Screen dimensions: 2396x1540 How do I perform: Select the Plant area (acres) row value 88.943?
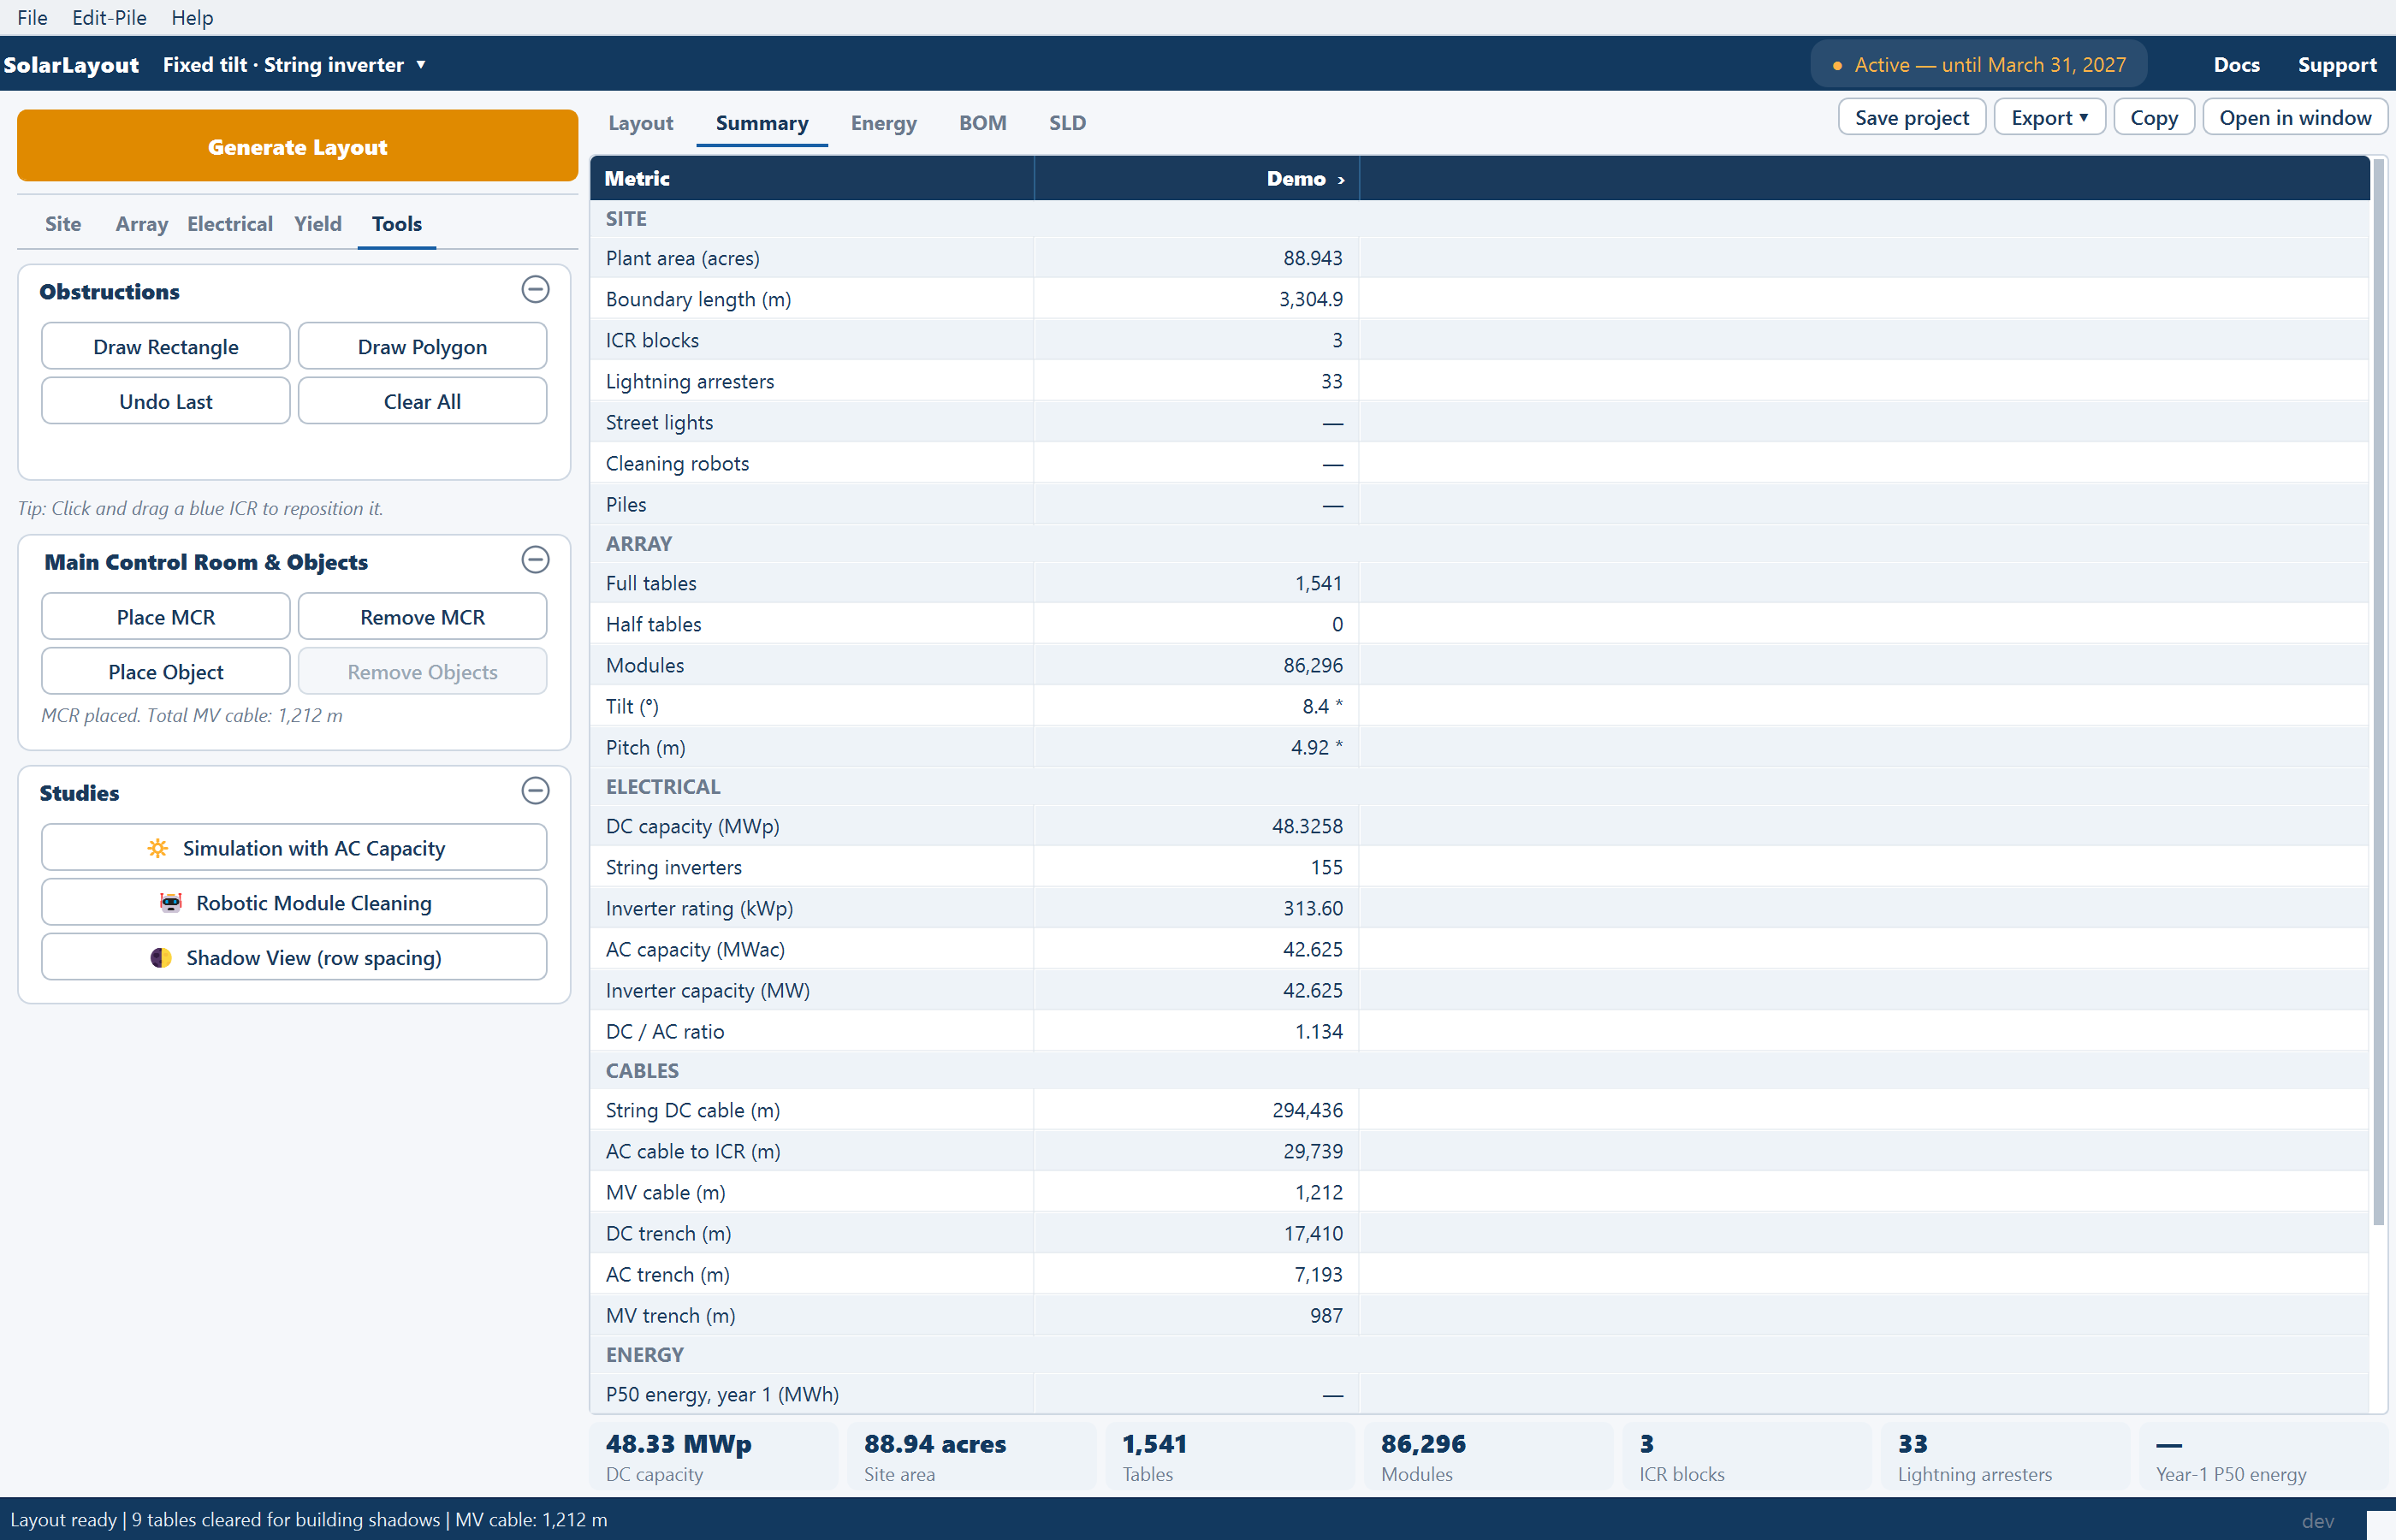[1312, 258]
